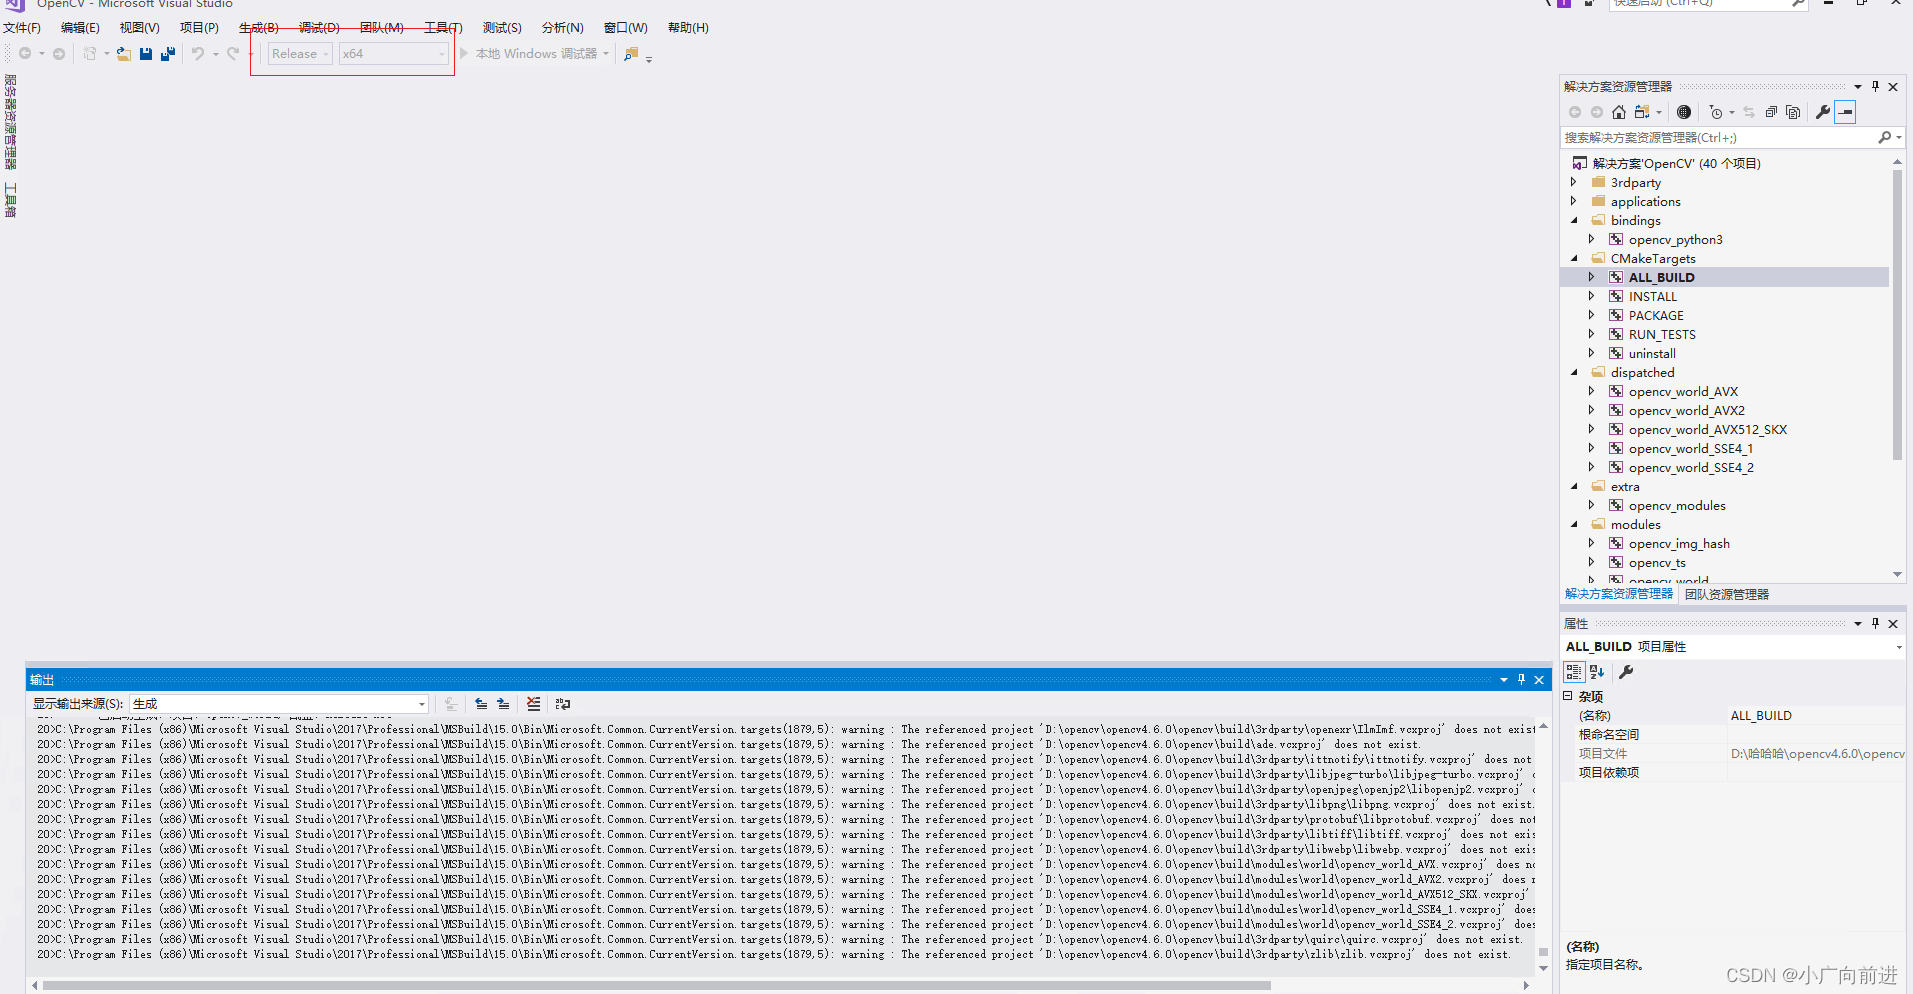
Task: Click the Collapse All icon in Solution Explorer
Action: [x=1771, y=112]
